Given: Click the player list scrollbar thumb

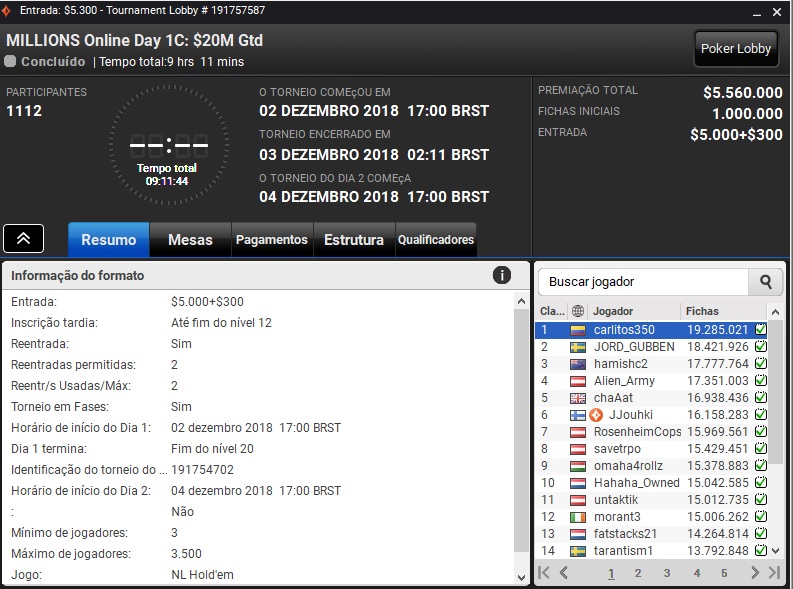Looking at the screenshot, I should click(775, 392).
